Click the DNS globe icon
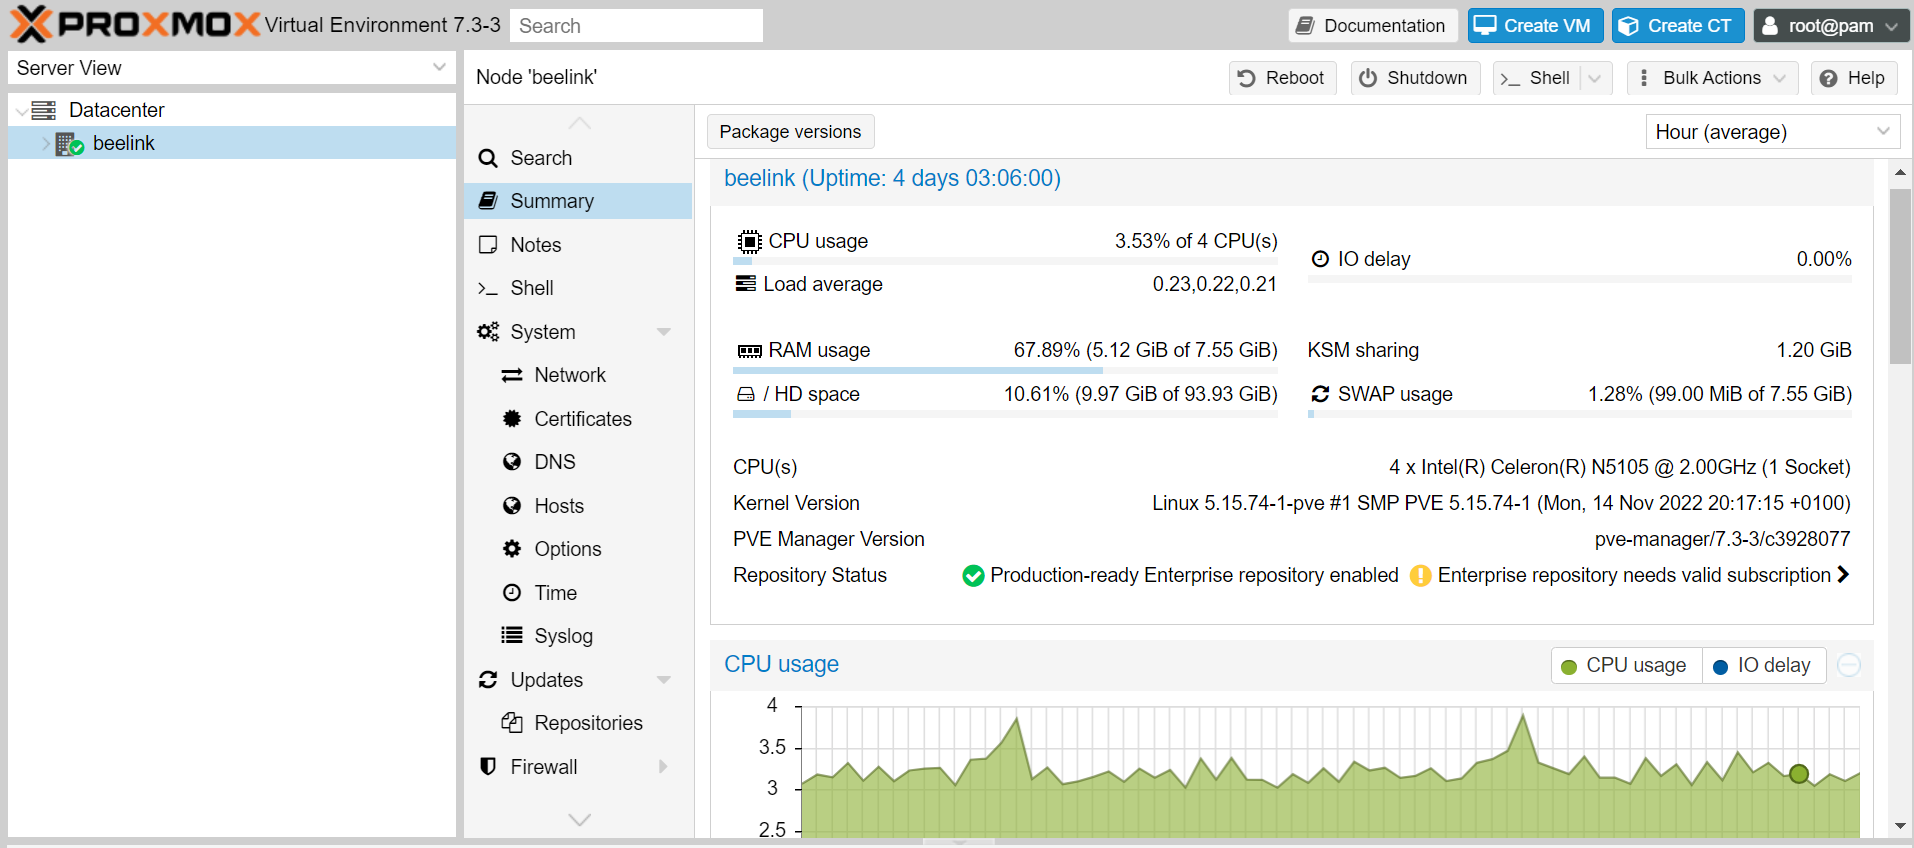This screenshot has height=848, width=1914. (512, 462)
